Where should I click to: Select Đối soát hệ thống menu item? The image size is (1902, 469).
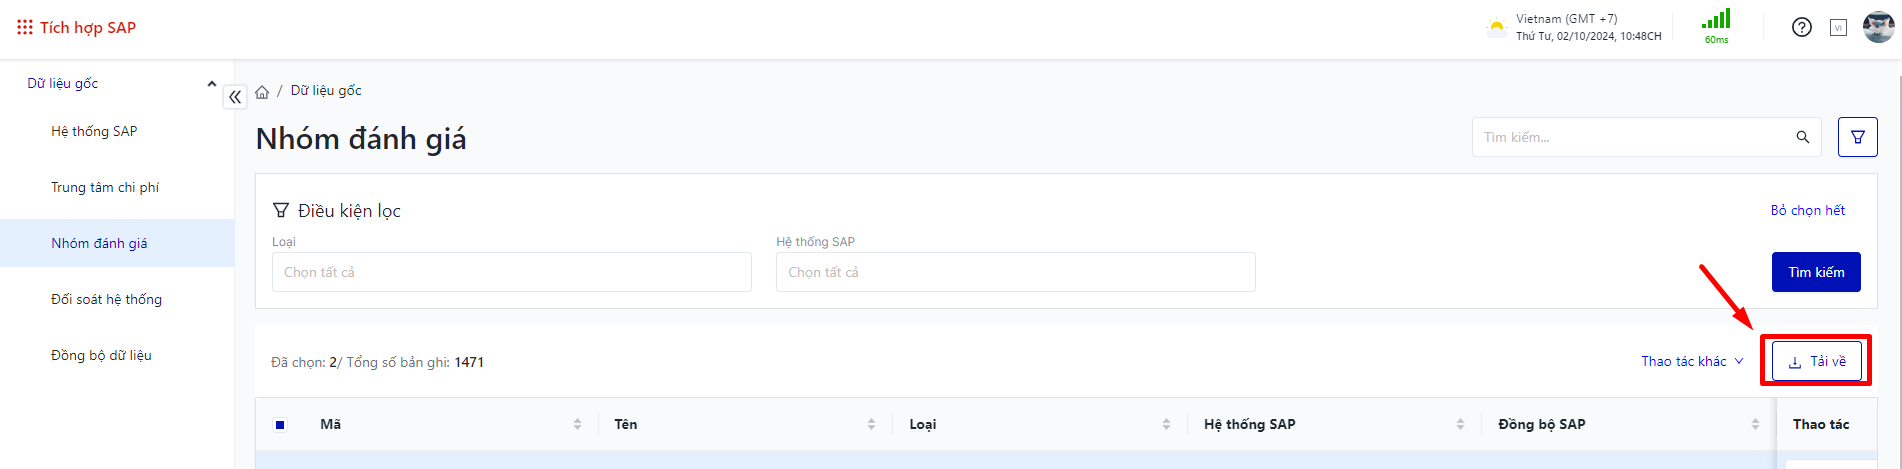click(x=106, y=299)
